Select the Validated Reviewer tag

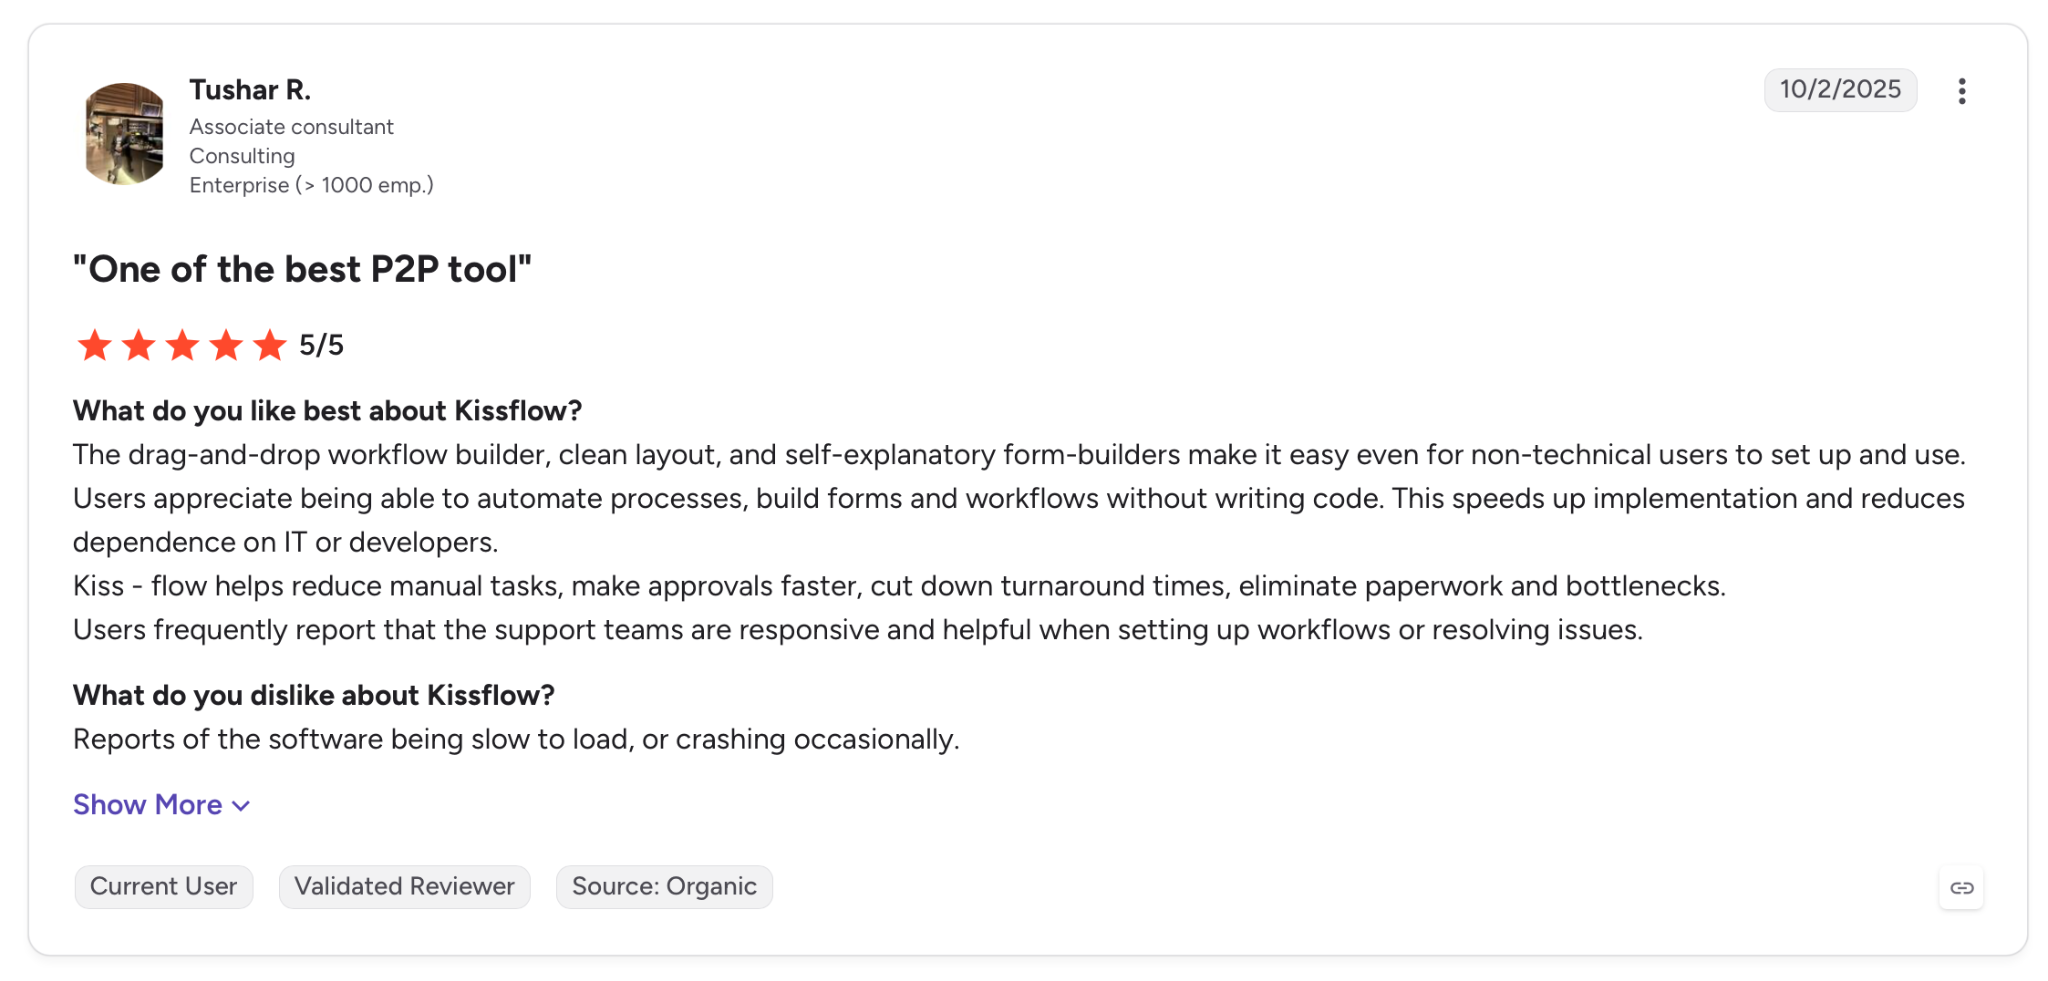[x=405, y=887]
